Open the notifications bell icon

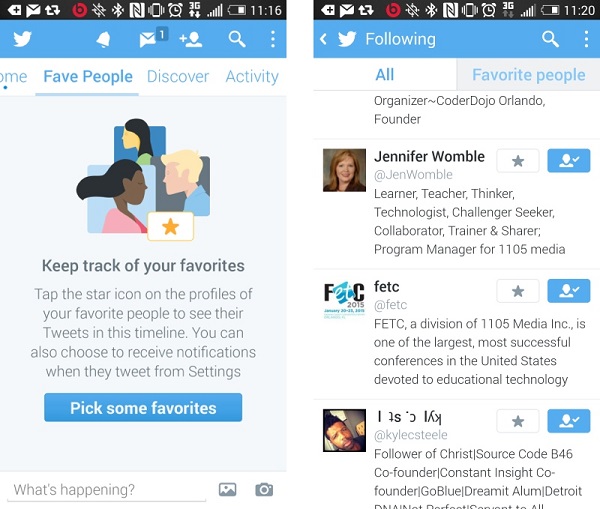pyautogui.click(x=103, y=39)
